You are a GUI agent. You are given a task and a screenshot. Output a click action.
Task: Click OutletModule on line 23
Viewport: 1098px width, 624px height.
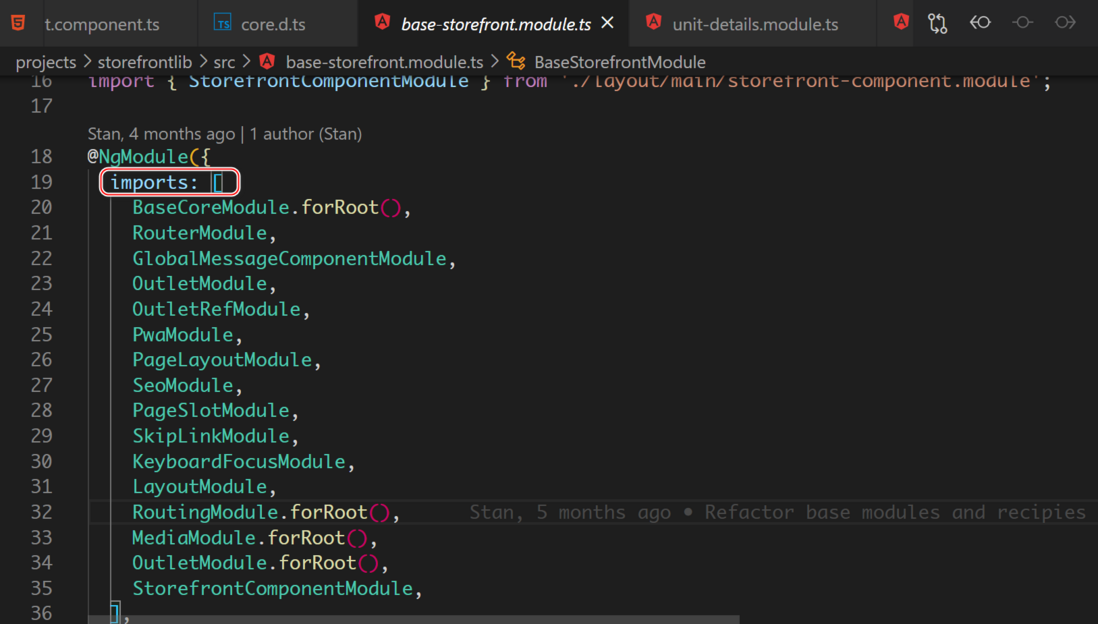tap(200, 284)
